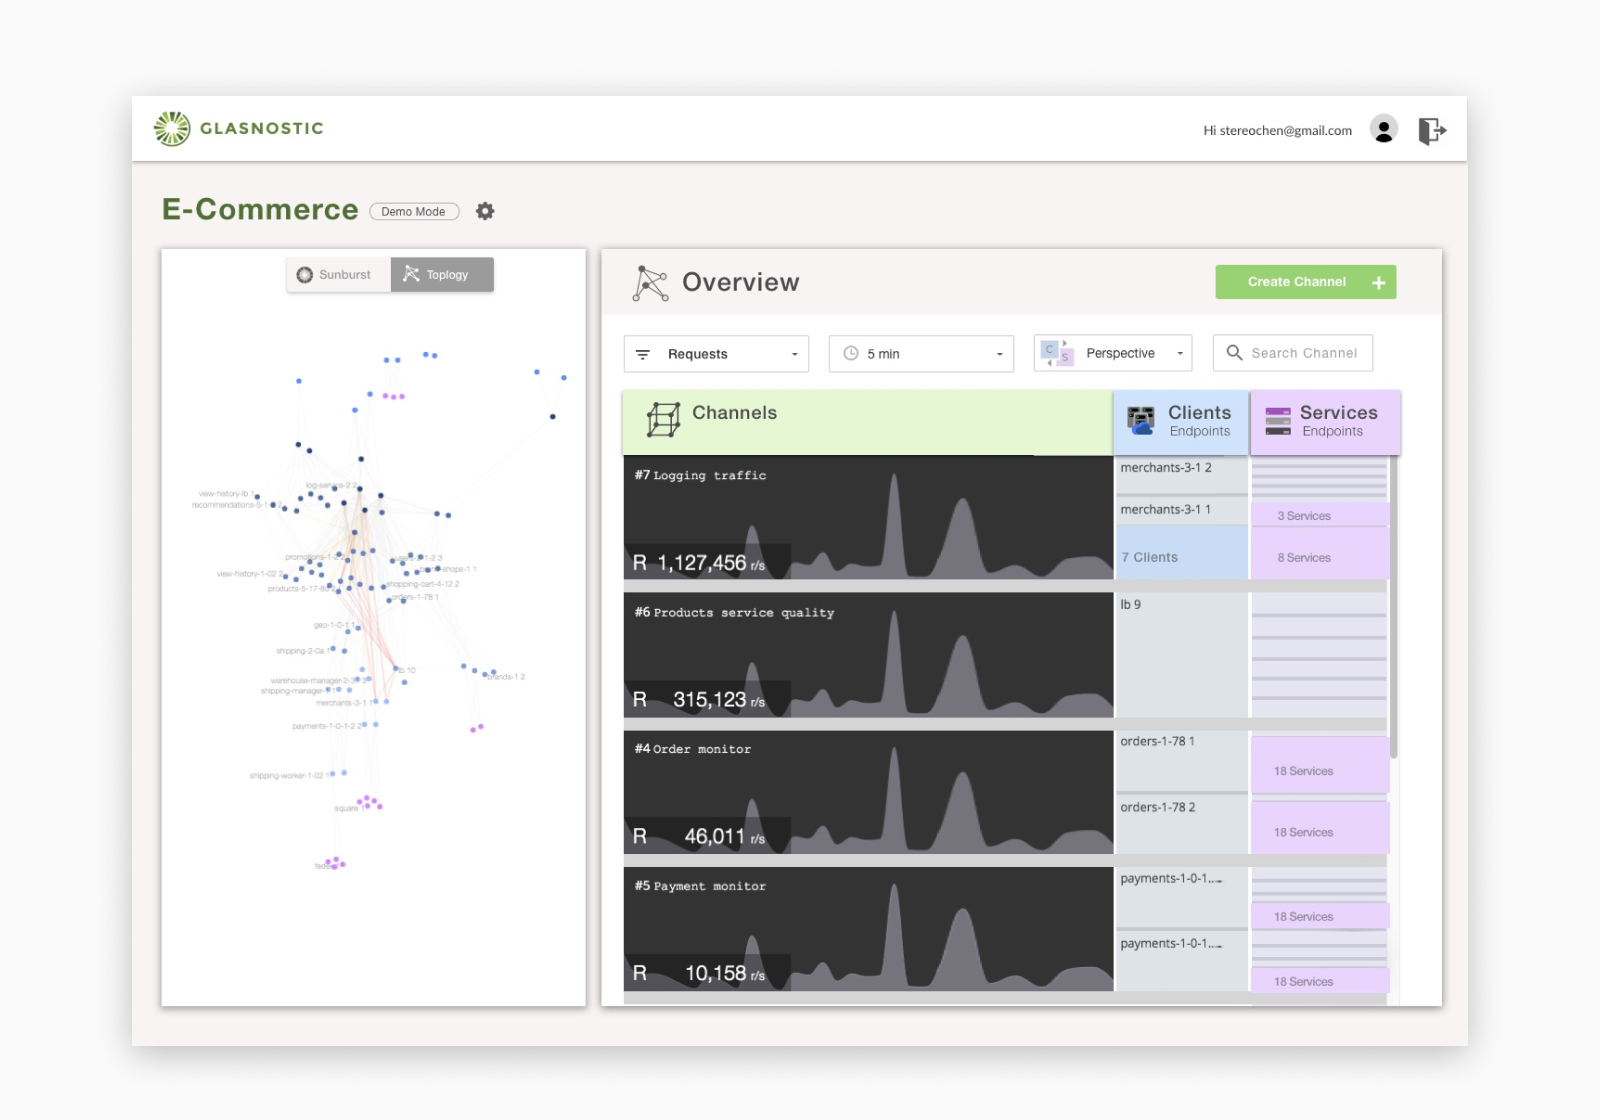This screenshot has height=1120, width=1600.
Task: Click the Create Channel button
Action: pos(1296,282)
